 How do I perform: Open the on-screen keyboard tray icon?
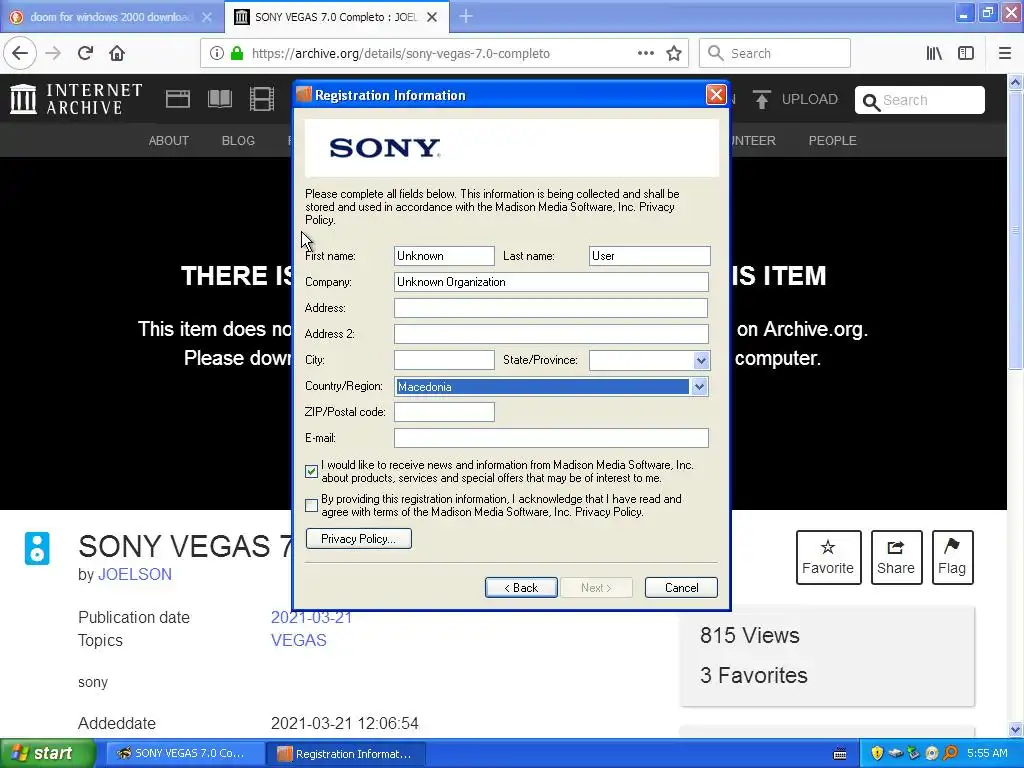(x=840, y=754)
